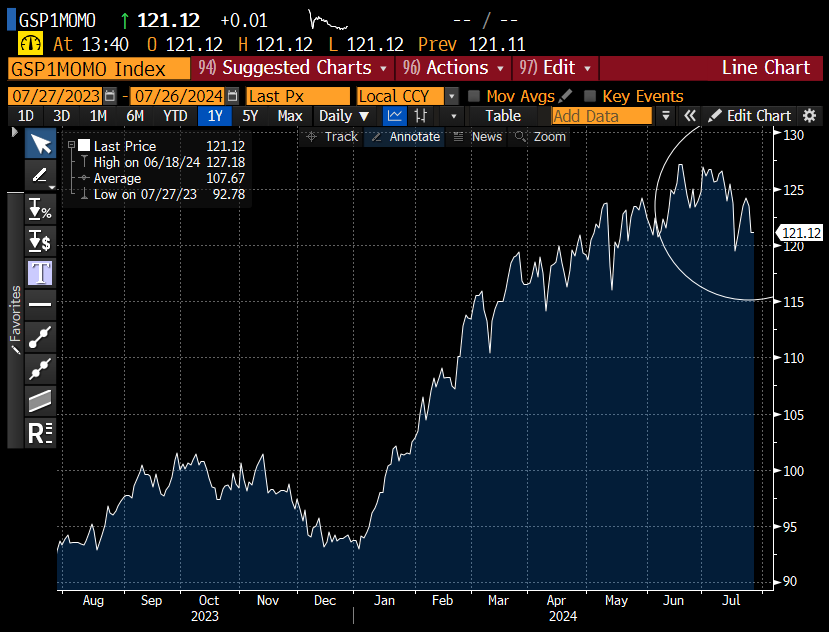Screen dimensions: 829x632
Task: Click Low on 07/27/23 legend row
Action: click(x=162, y=194)
